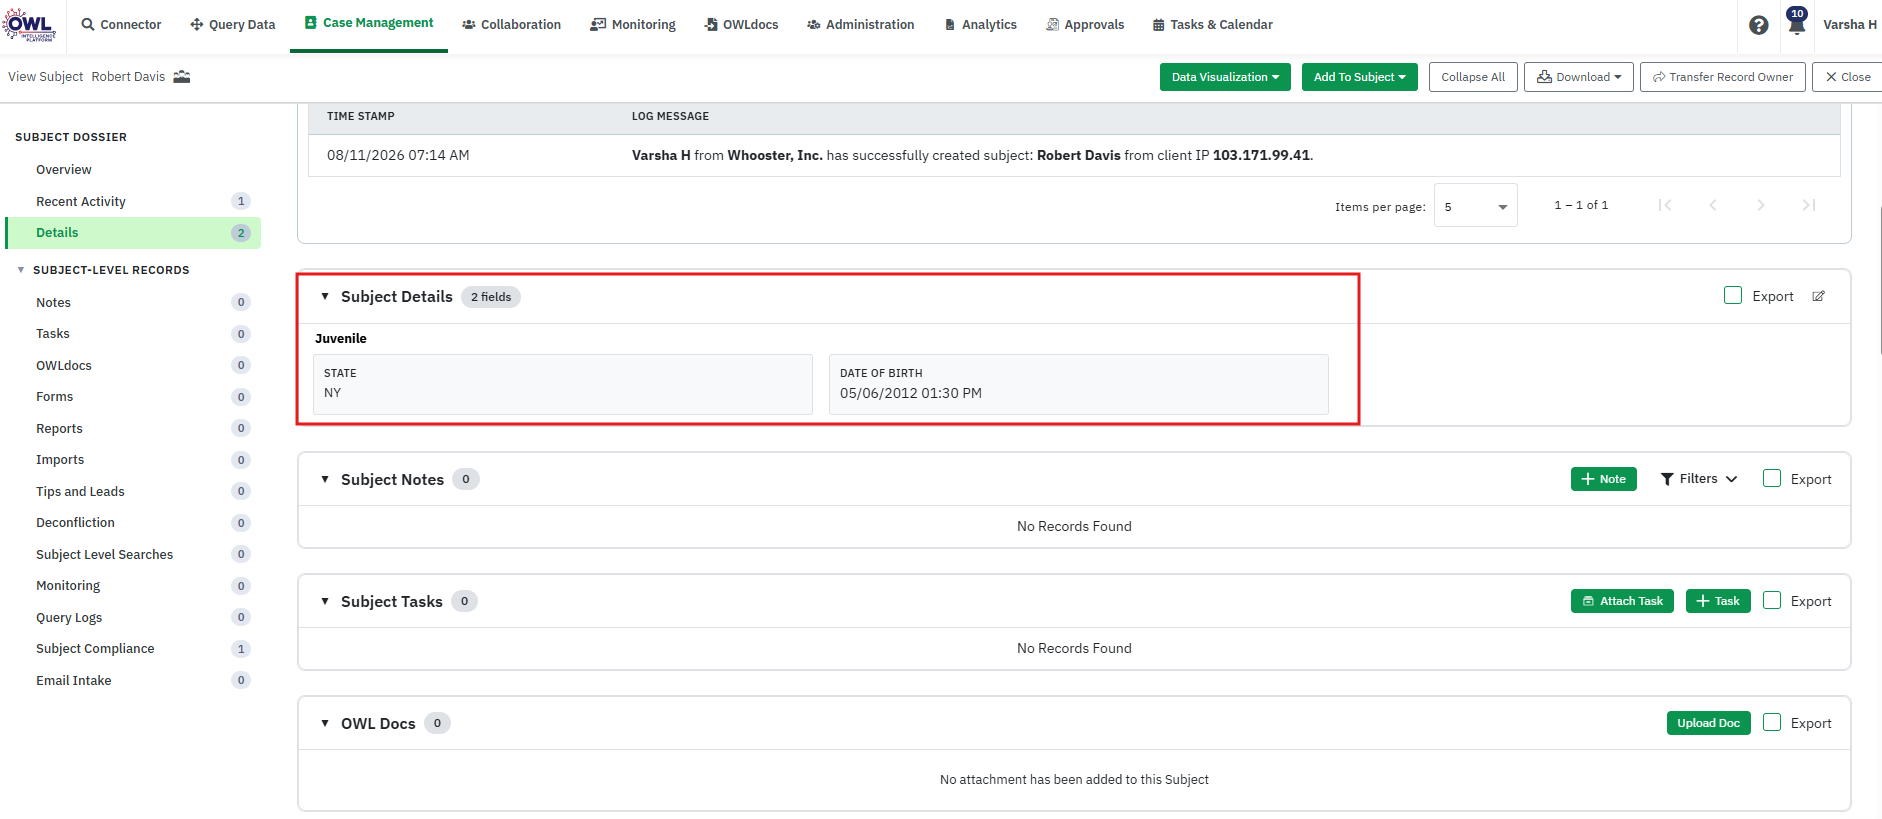Image resolution: width=1882 pixels, height=819 pixels.
Task: Open the Case Management tab
Action: pos(369,24)
